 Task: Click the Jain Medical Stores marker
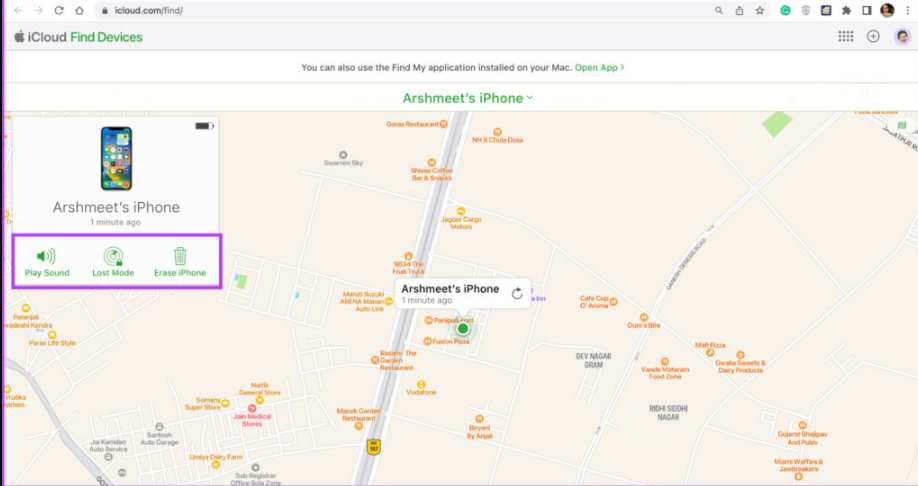pyautogui.click(x=252, y=408)
